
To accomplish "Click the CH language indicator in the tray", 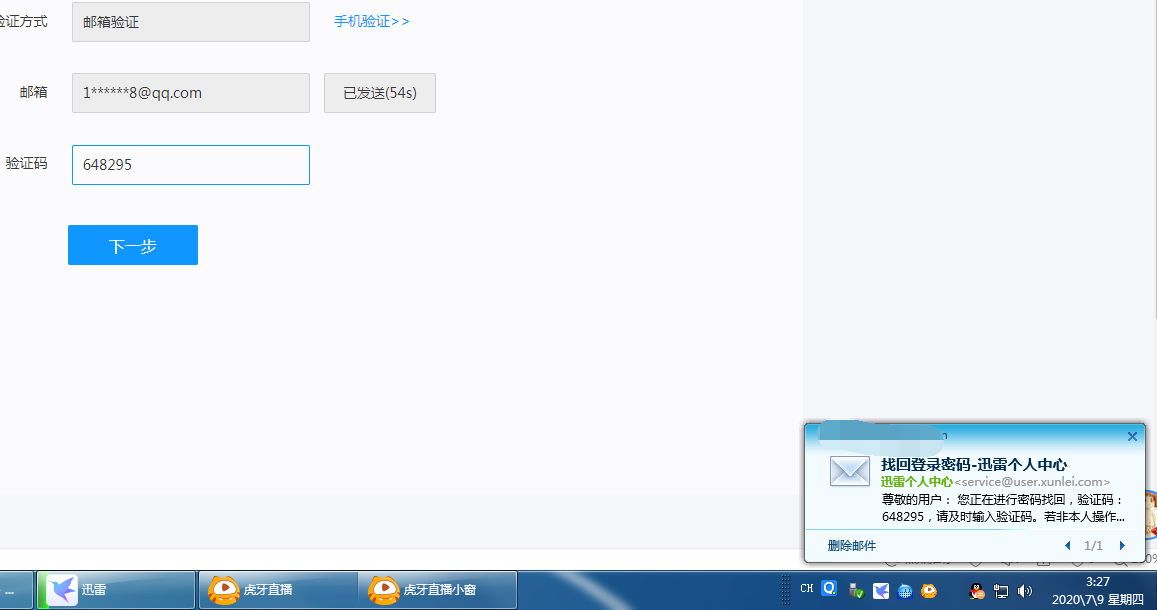I will point(806,590).
